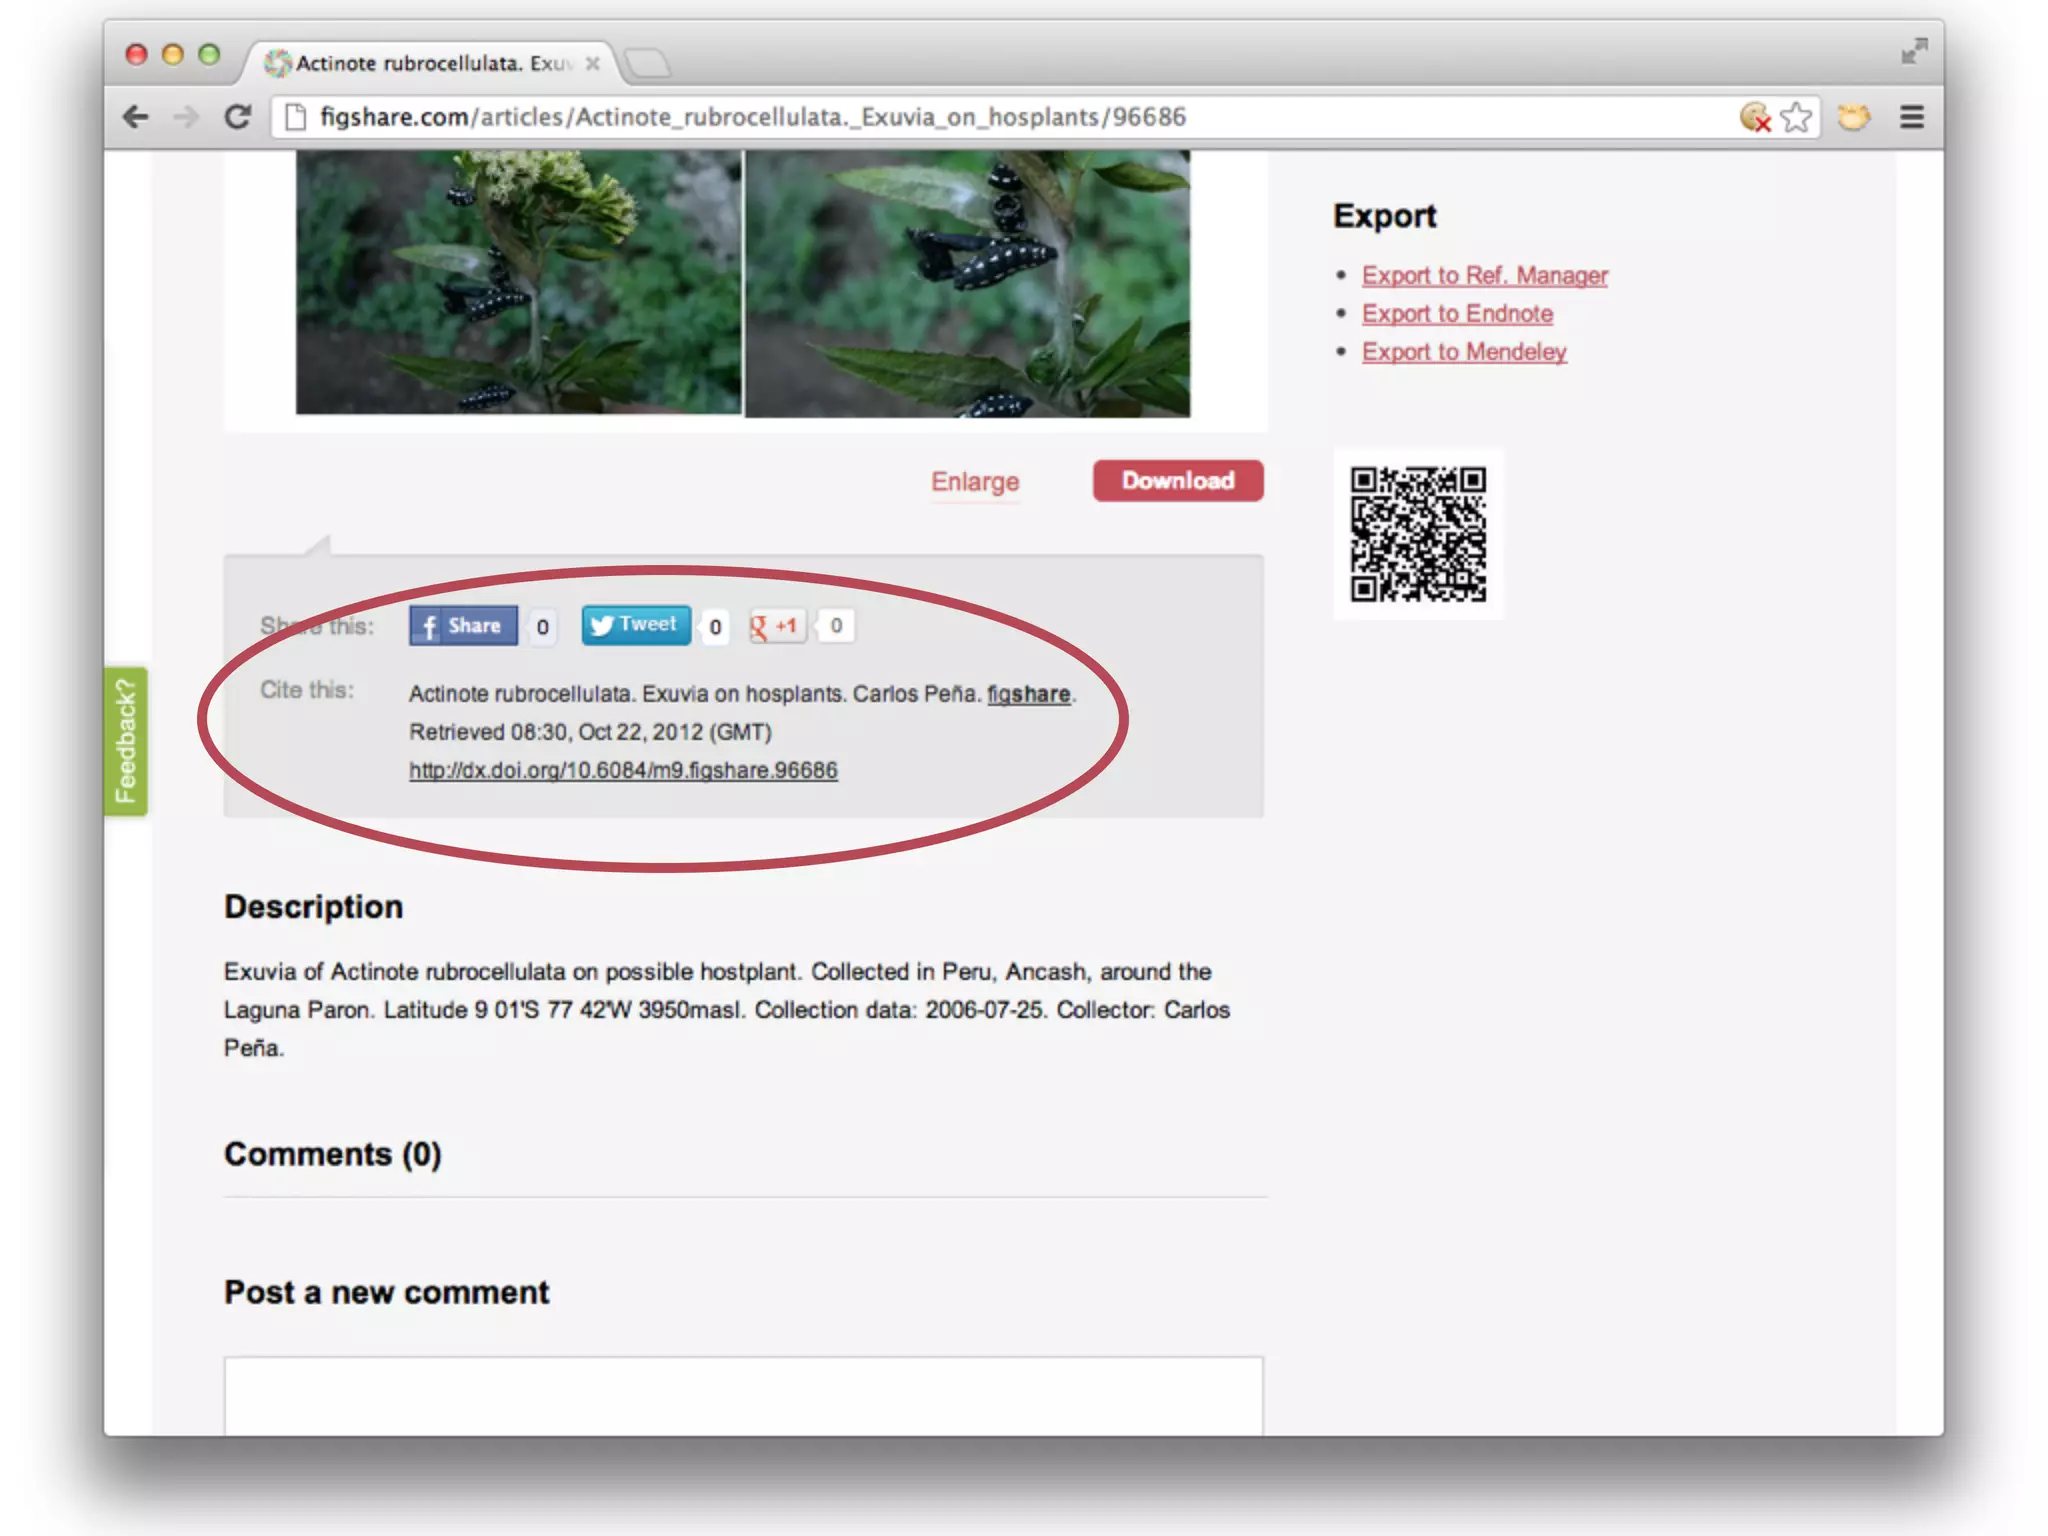Bookmark page with the star icon
Viewport: 2048px width, 1536px height.
point(1796,117)
